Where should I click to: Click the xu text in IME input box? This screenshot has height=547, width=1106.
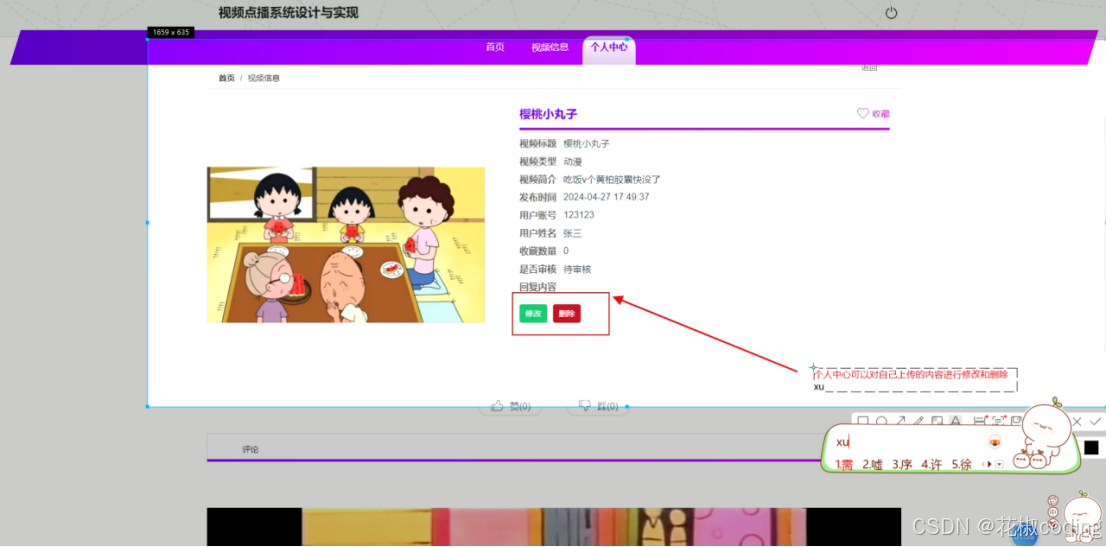(842, 443)
